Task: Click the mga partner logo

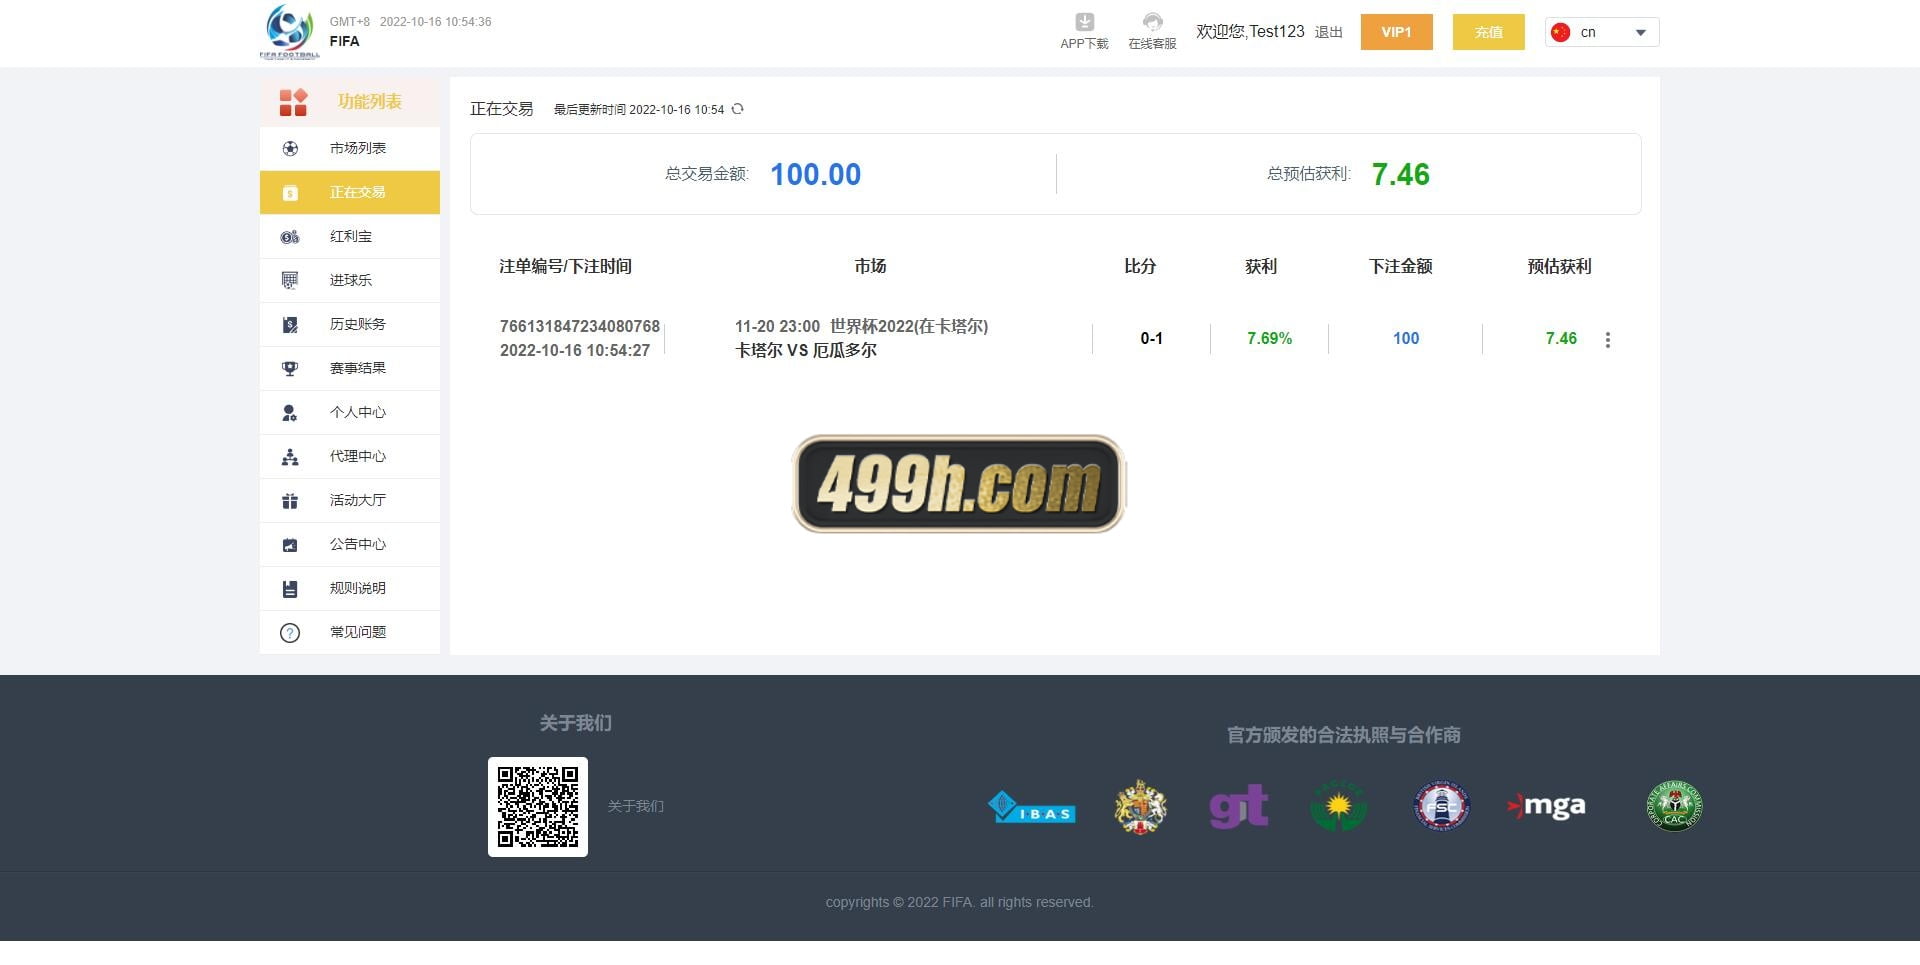Action: coord(1546,806)
